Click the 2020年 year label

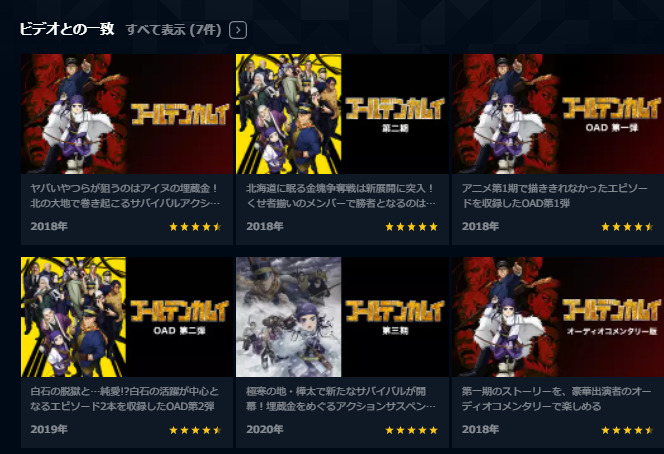265,429
